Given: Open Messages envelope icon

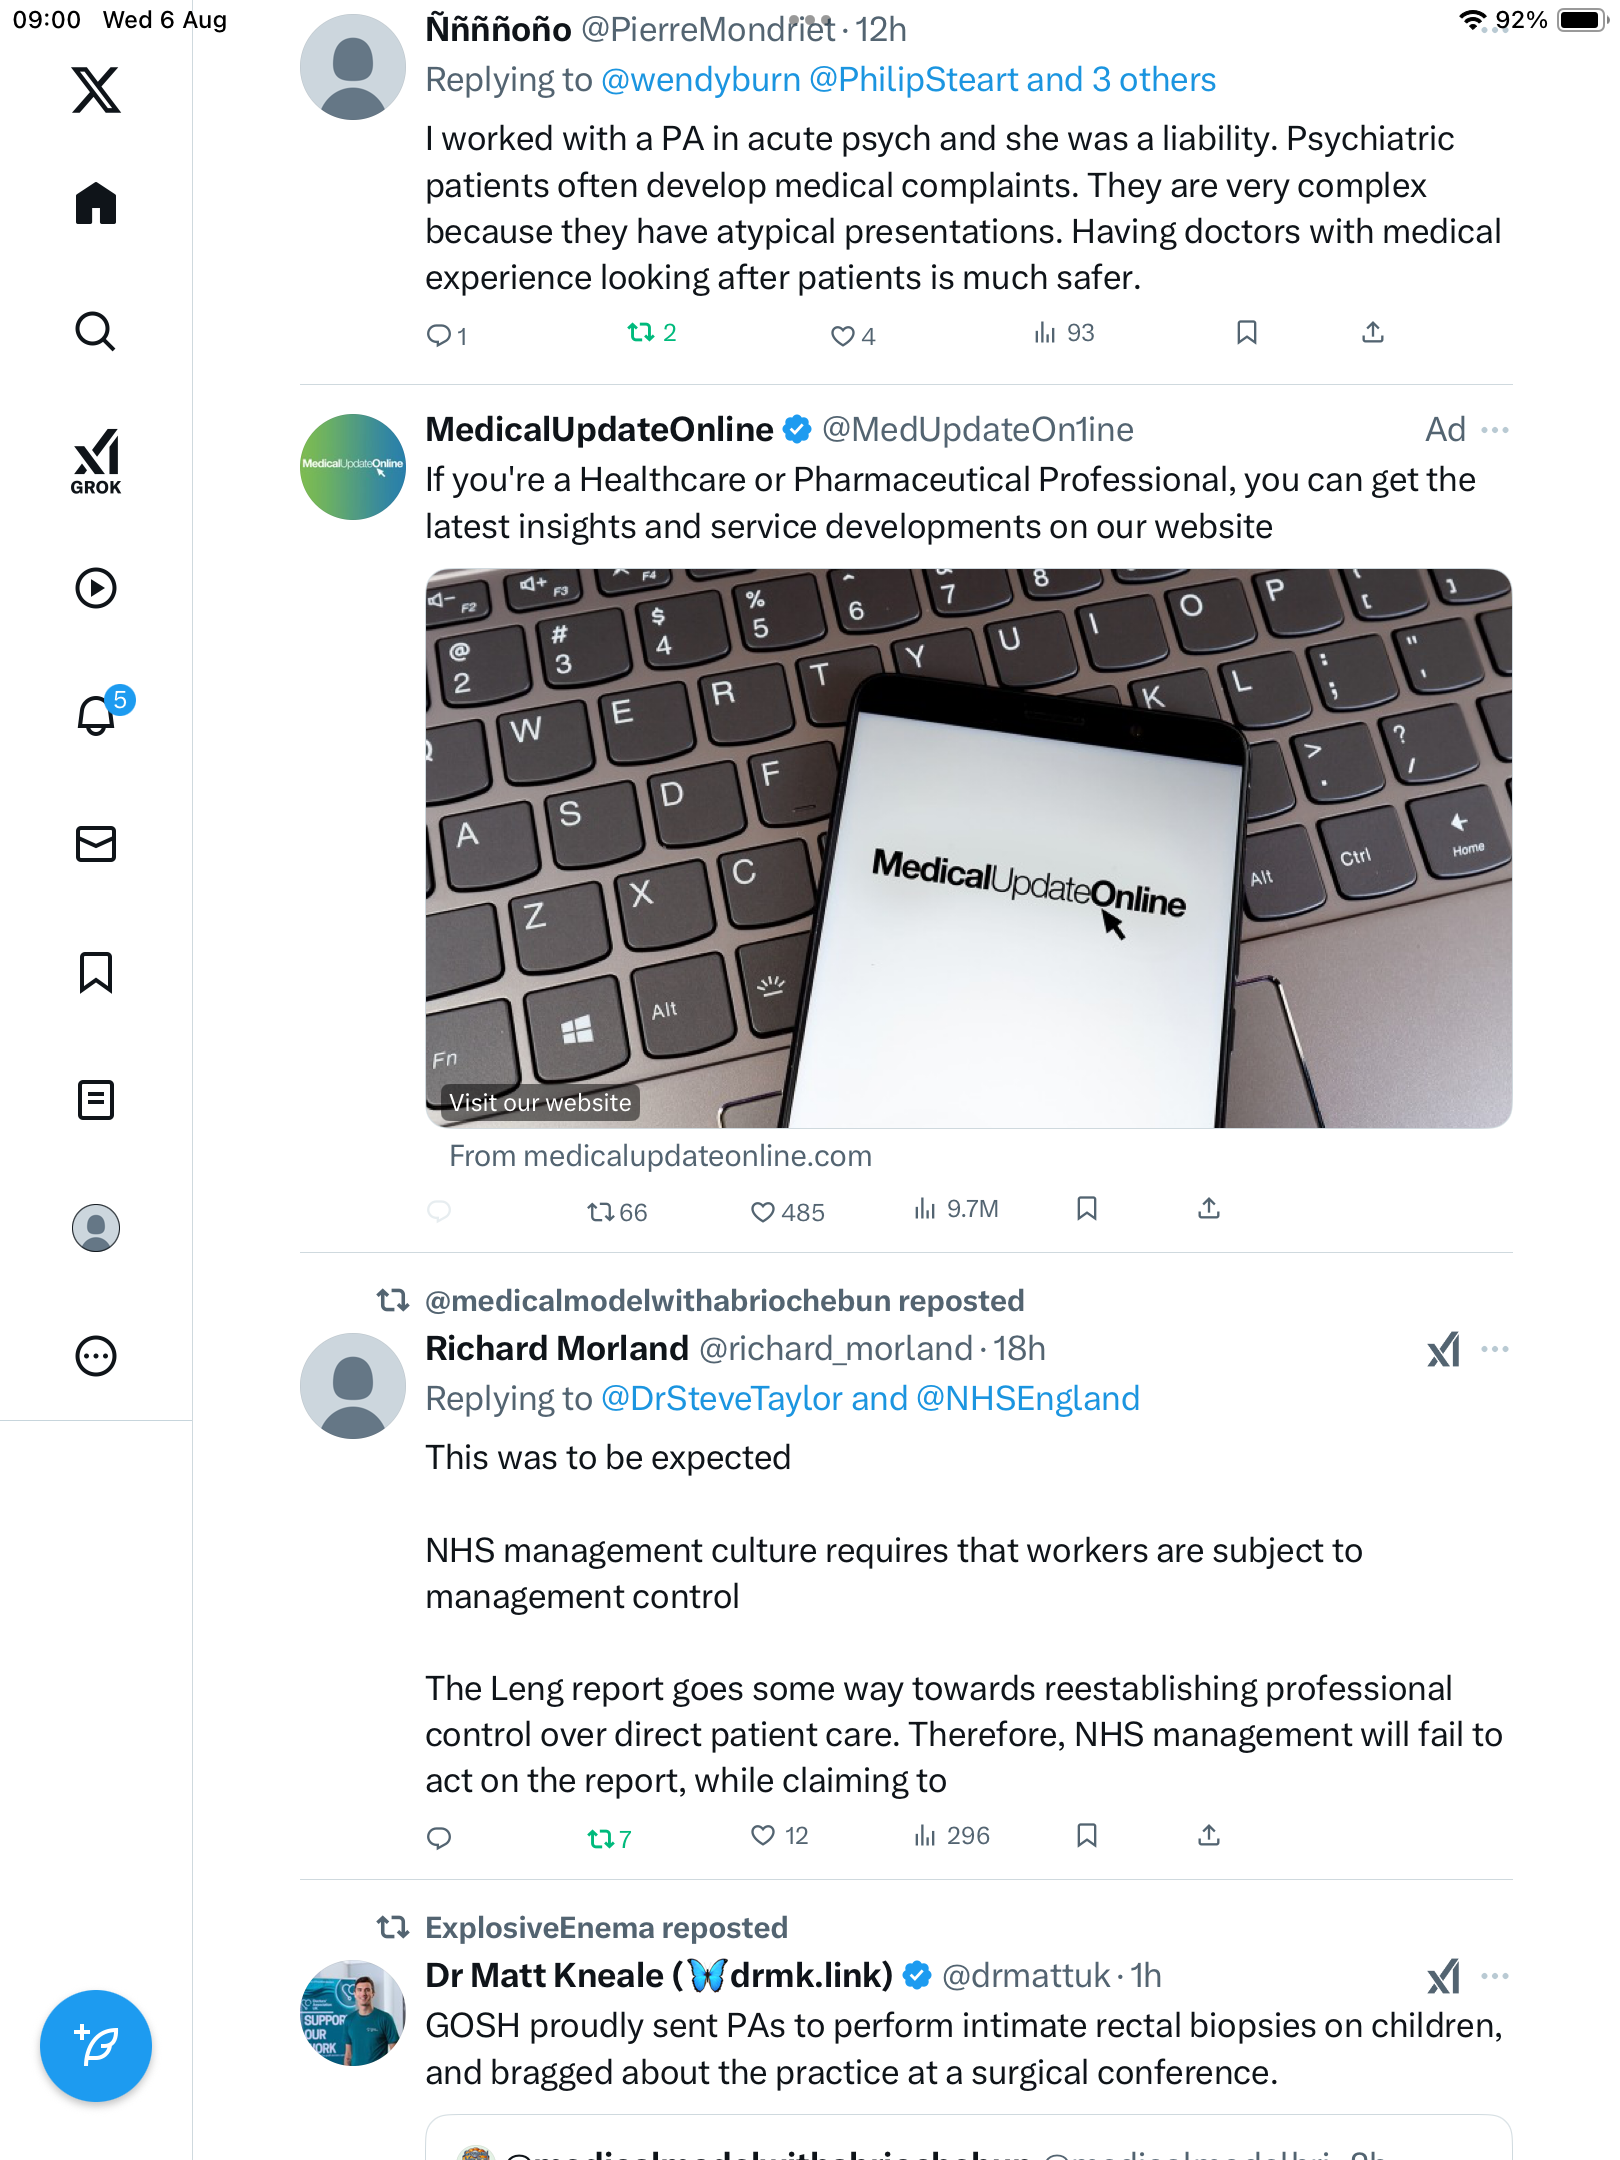Looking at the screenshot, I should coord(96,844).
